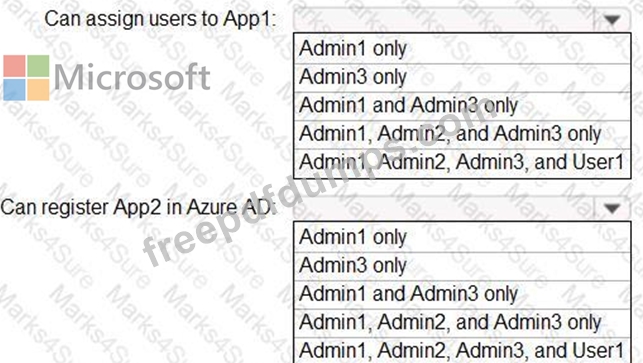
Task: Click the App2 registration combo box field
Action: [462, 208]
